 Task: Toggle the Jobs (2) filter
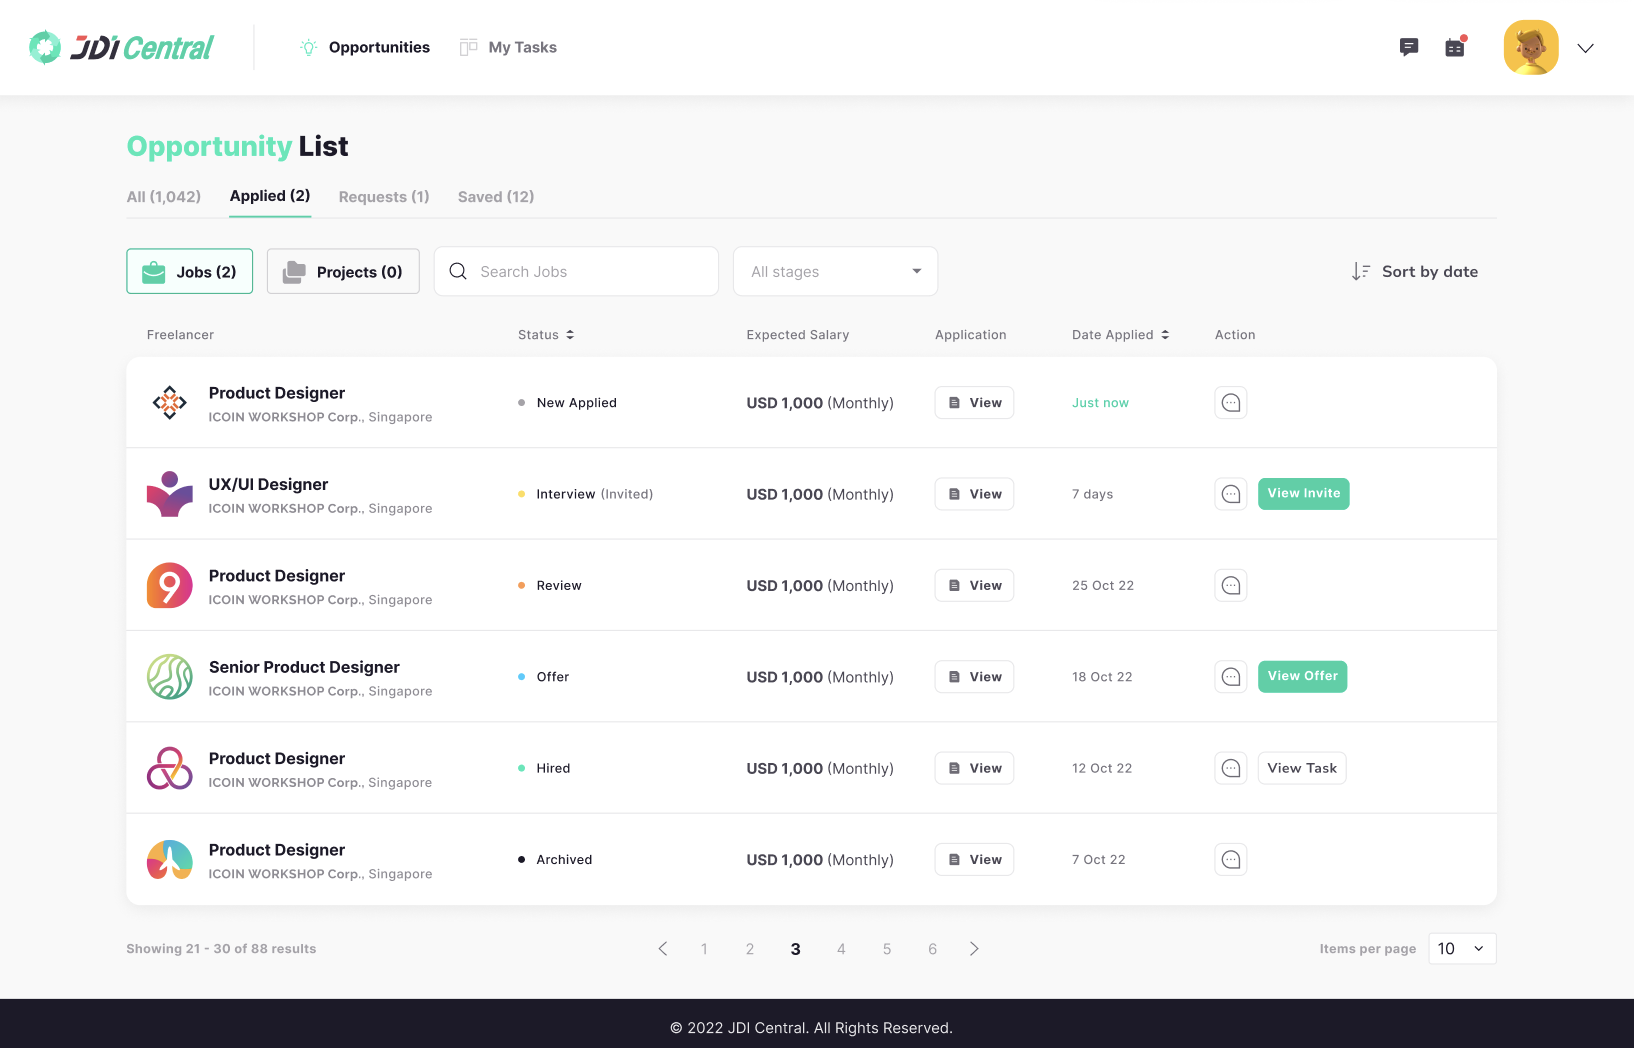190,272
